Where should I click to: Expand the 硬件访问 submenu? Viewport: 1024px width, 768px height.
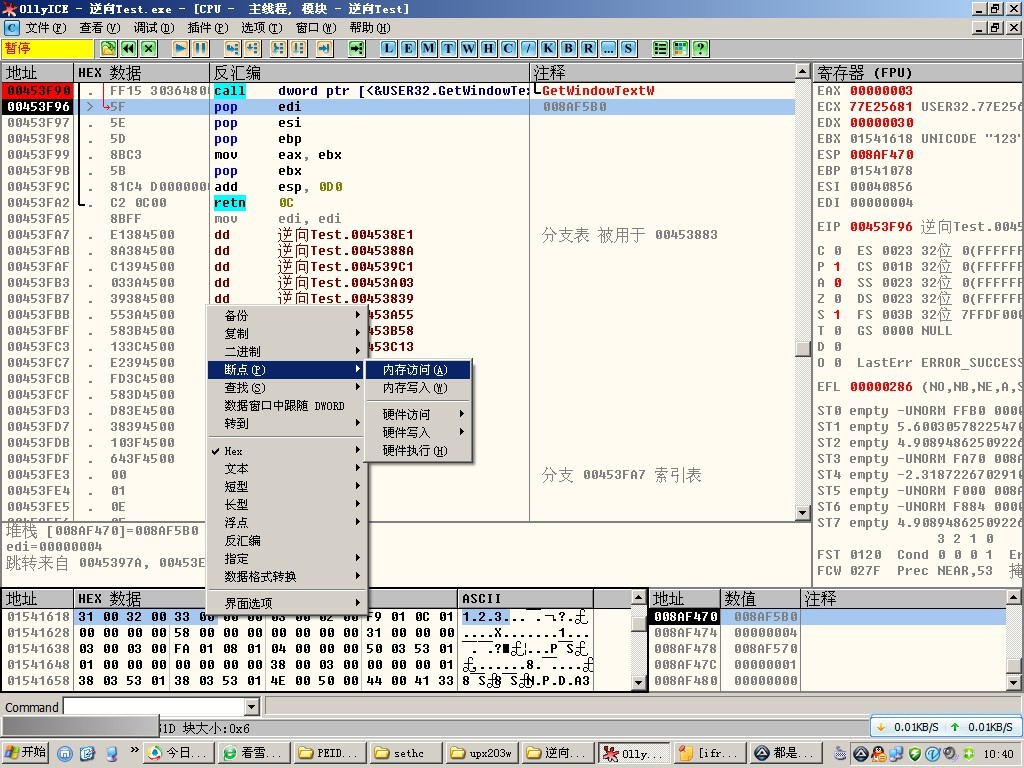tap(417, 415)
